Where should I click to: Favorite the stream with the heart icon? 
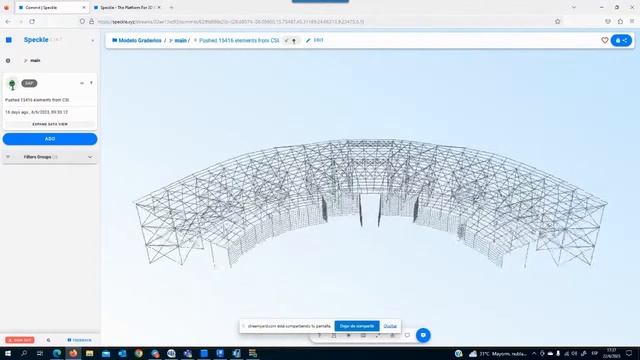(x=604, y=40)
